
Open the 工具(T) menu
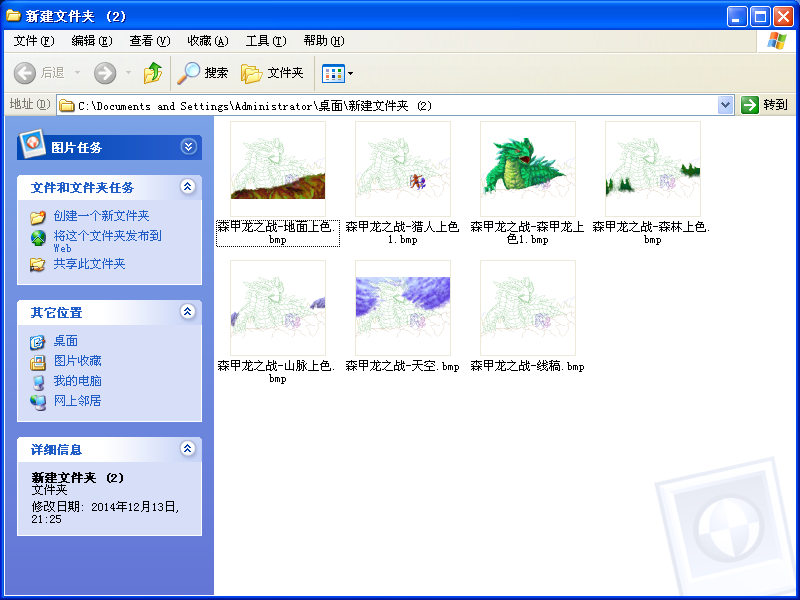(266, 41)
